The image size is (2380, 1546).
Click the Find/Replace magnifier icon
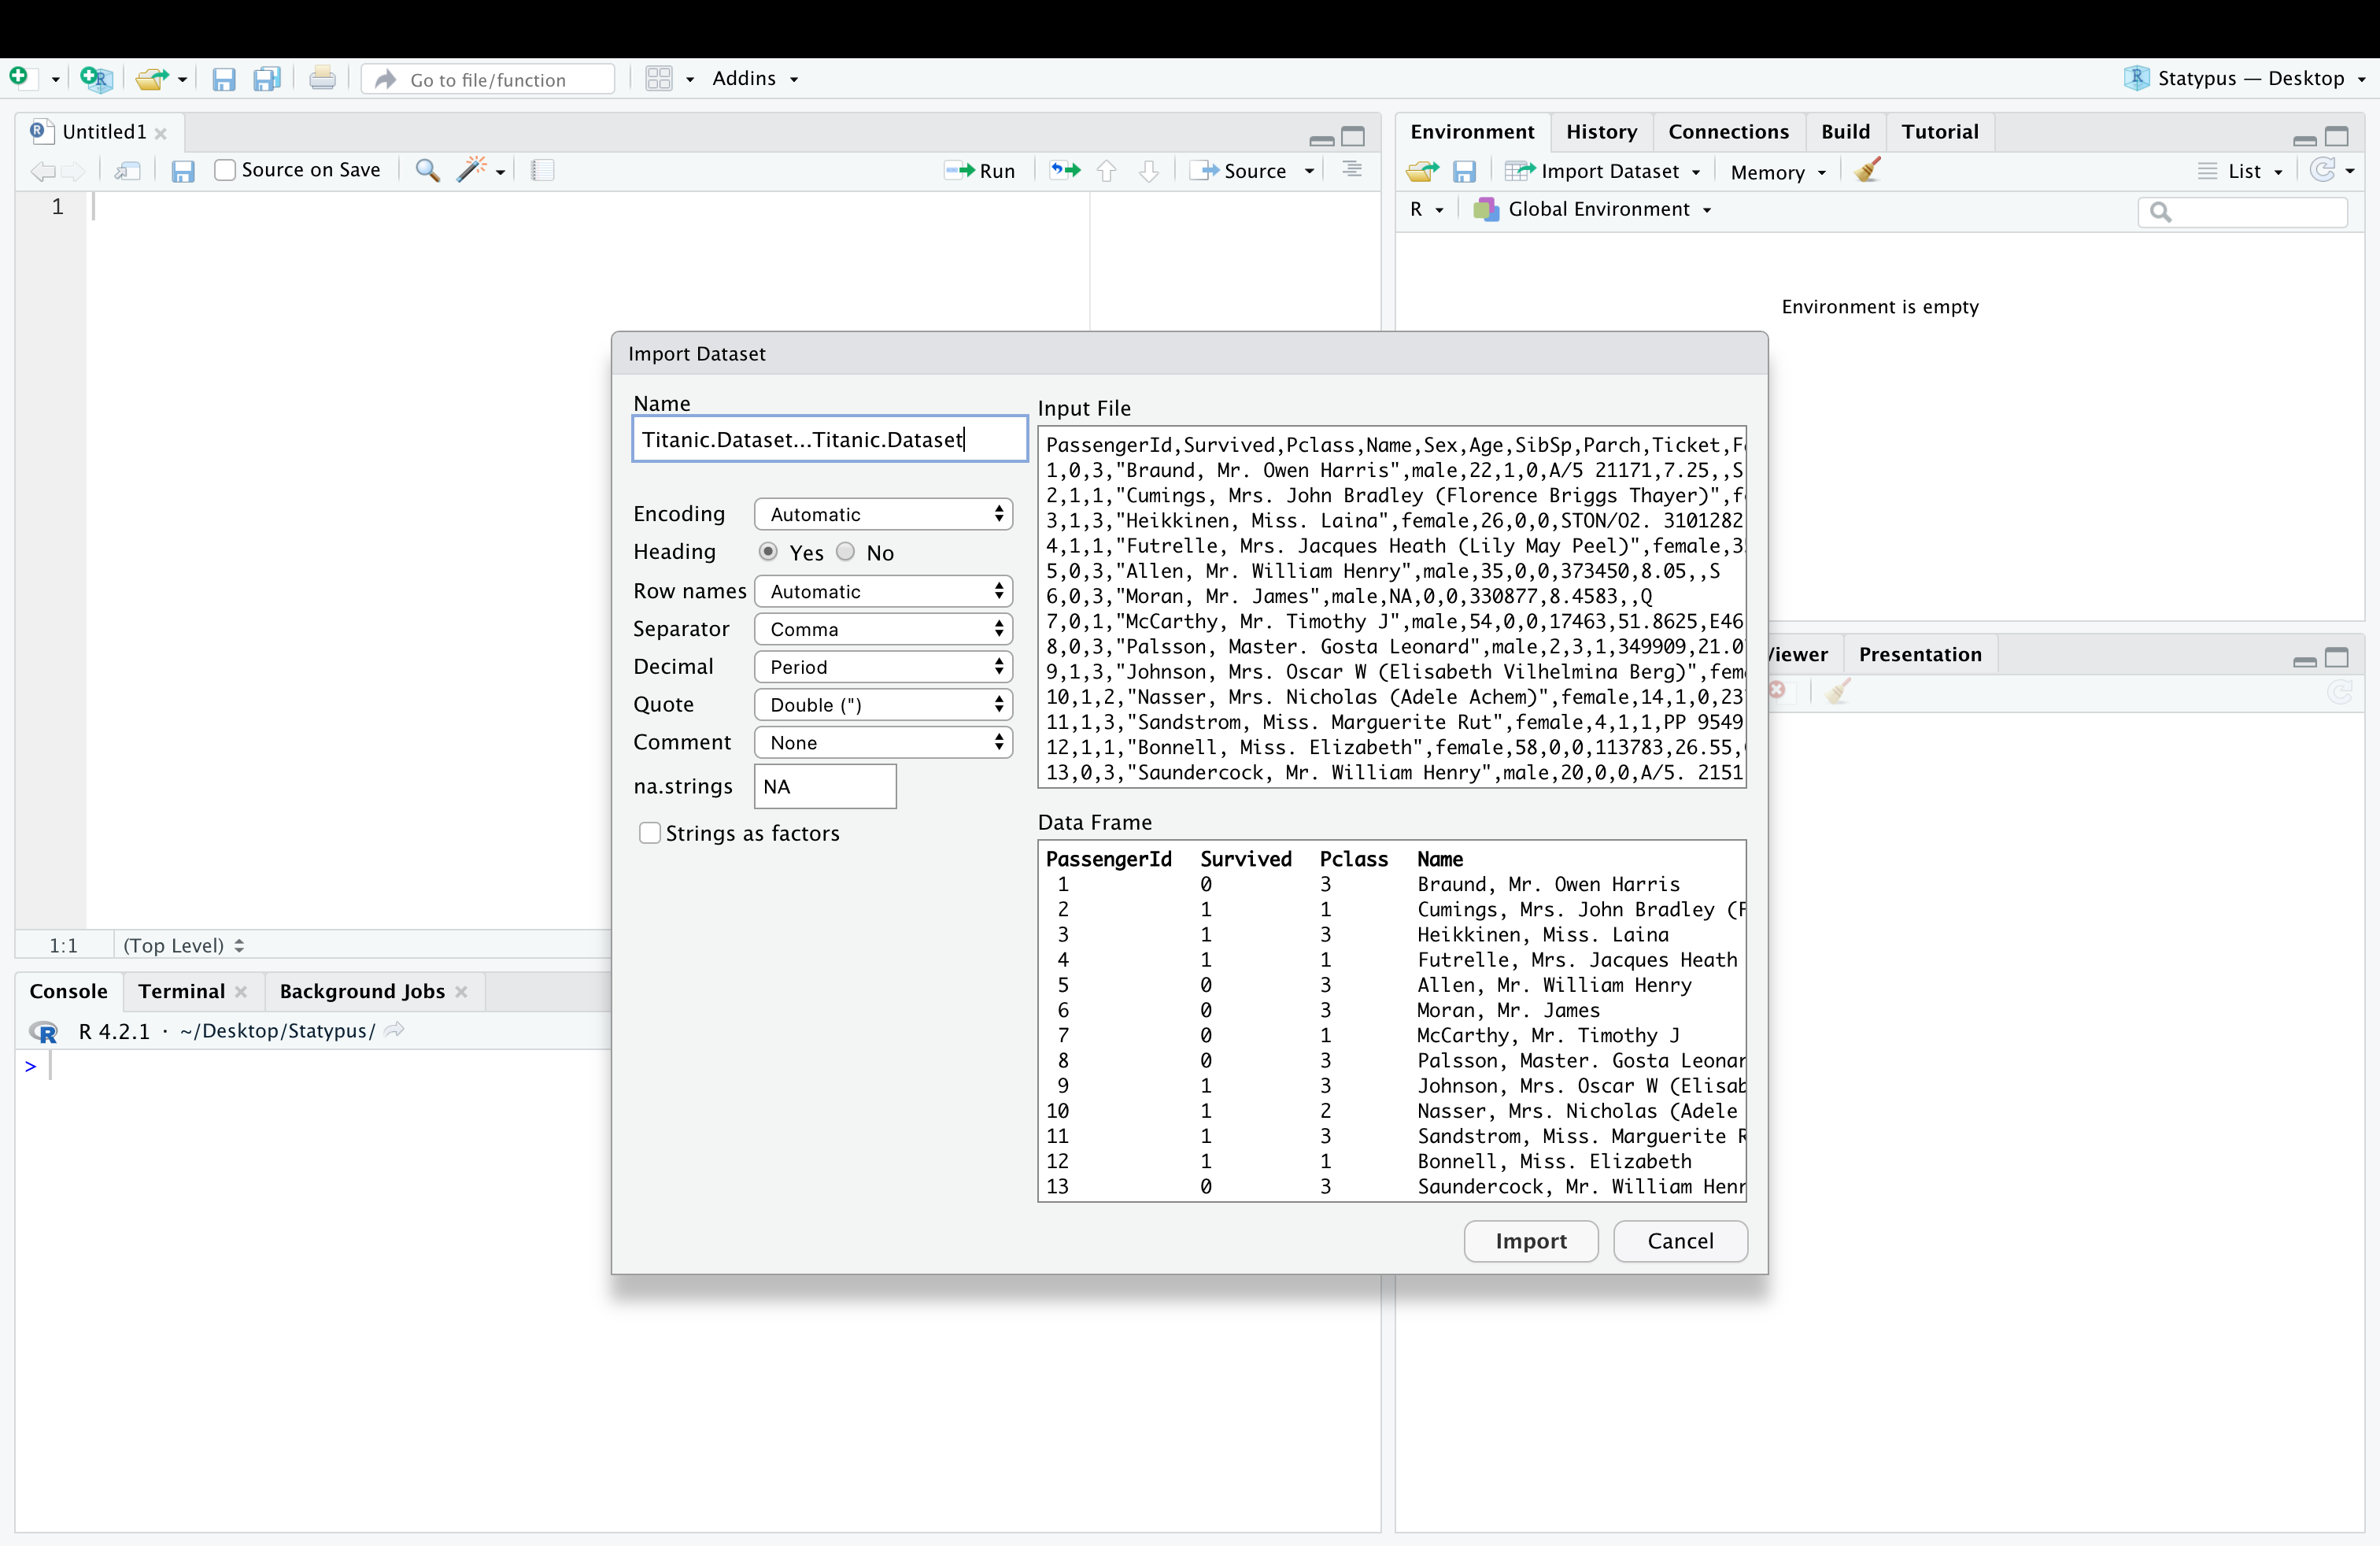pos(427,171)
